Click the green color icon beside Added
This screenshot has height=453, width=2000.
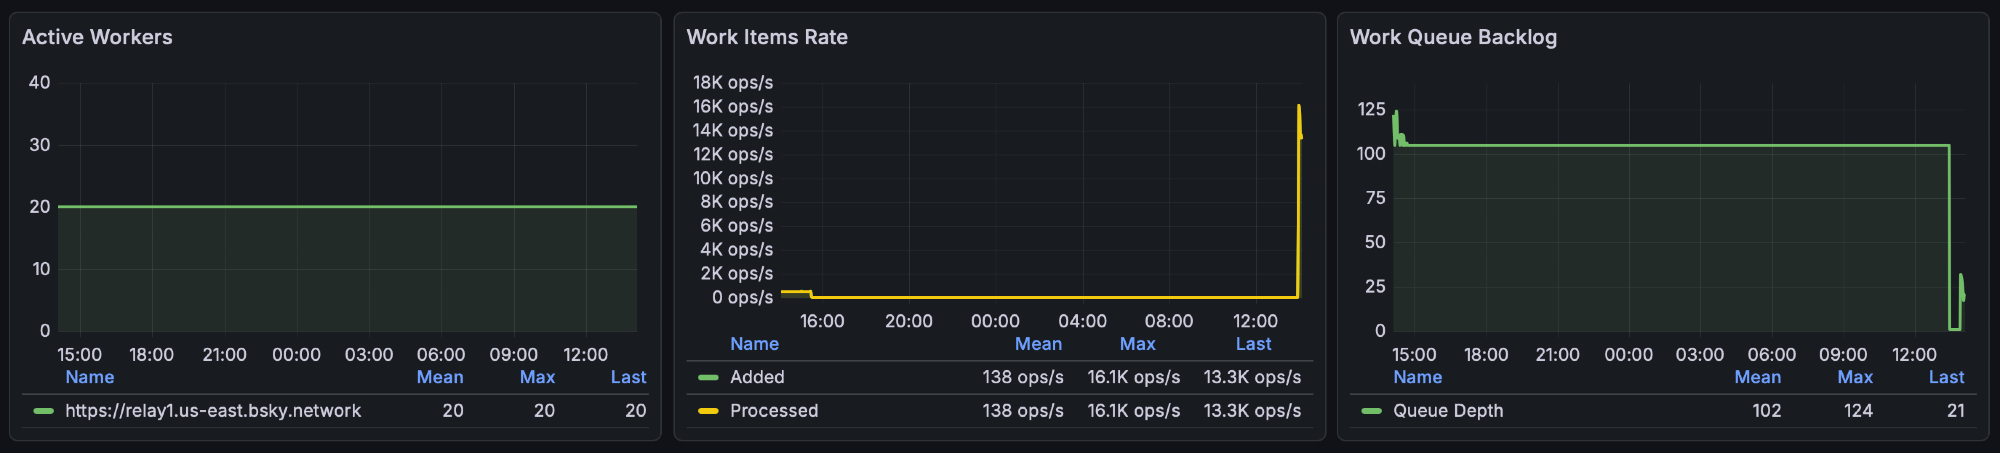point(708,378)
